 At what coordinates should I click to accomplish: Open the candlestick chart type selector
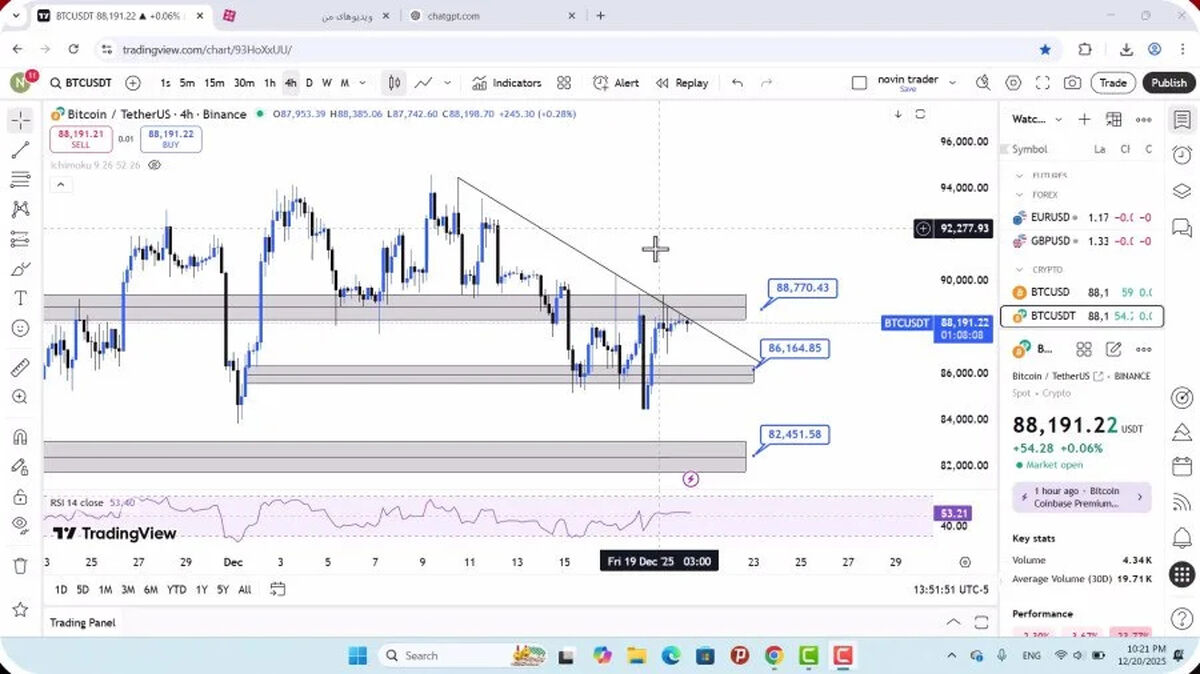pos(394,83)
